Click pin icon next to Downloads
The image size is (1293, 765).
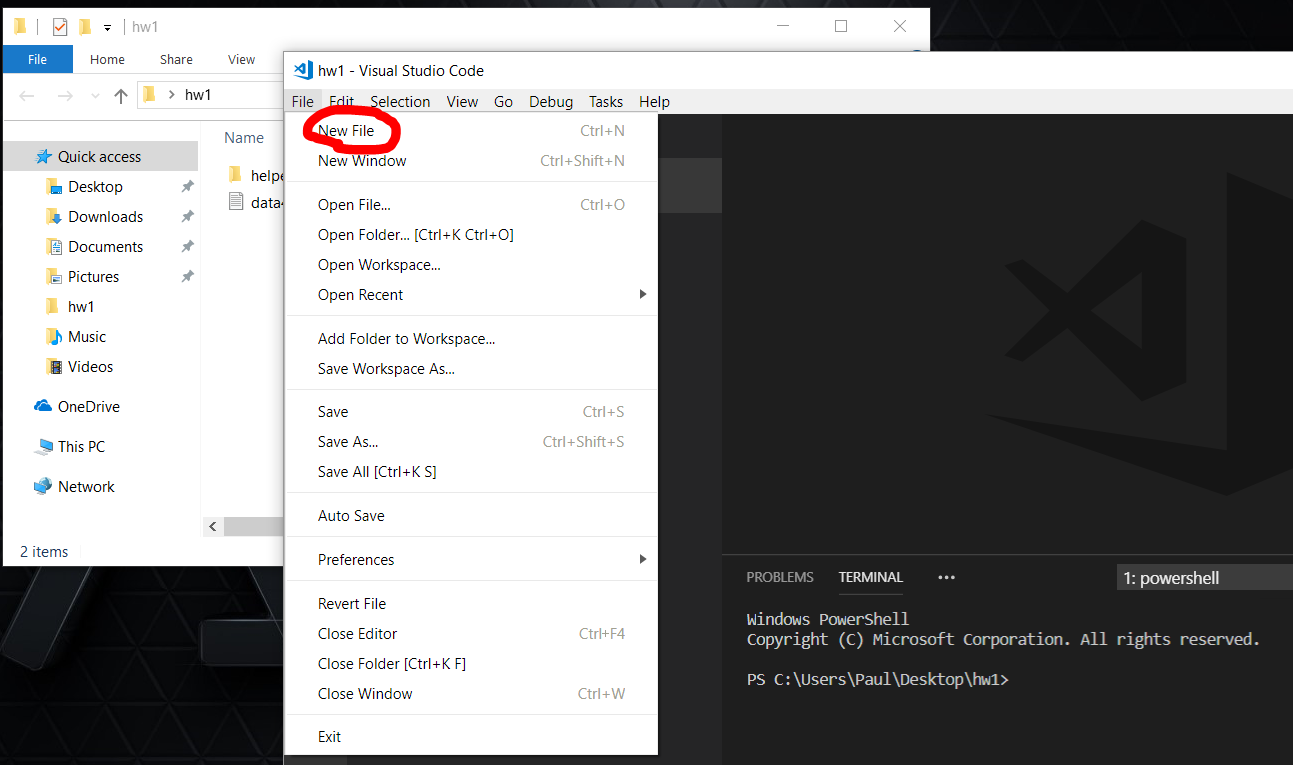pos(187,217)
